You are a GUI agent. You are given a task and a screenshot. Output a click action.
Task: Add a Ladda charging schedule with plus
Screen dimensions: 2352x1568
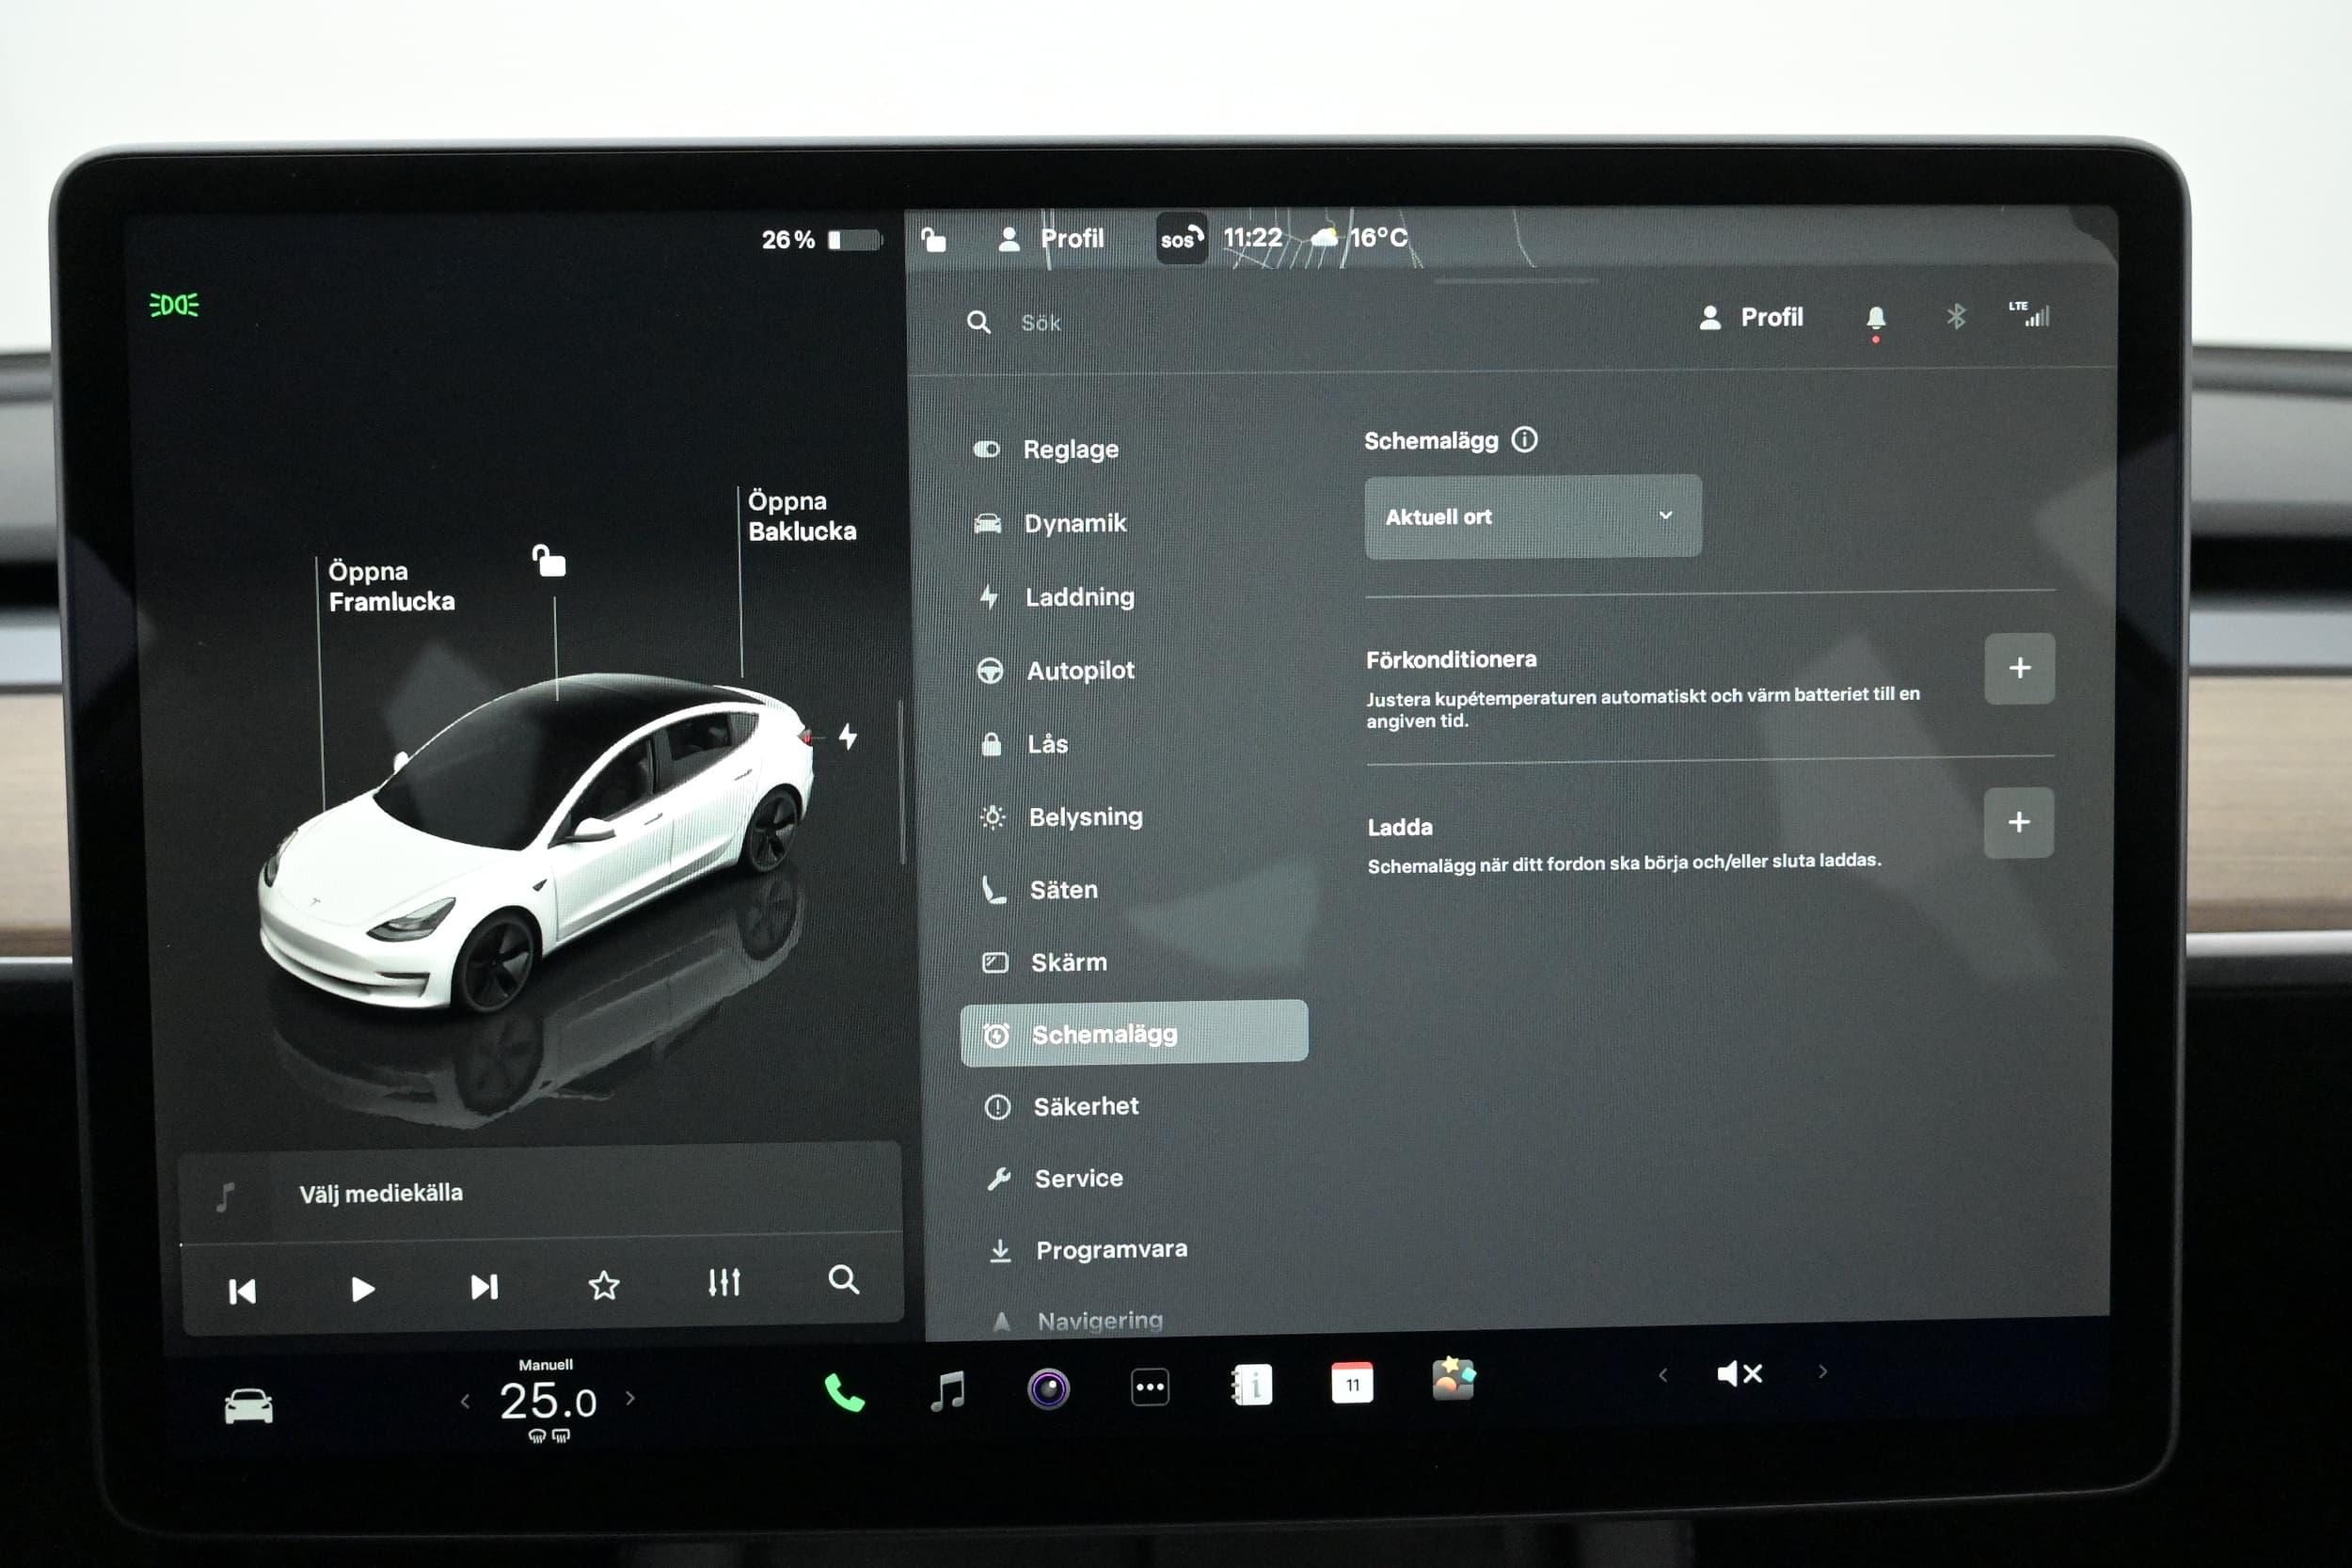[2018, 822]
